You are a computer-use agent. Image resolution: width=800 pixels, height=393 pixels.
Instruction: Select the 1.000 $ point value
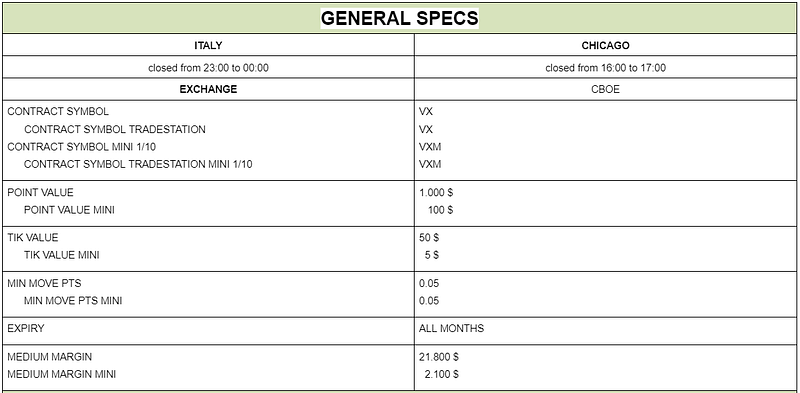tap(436, 193)
